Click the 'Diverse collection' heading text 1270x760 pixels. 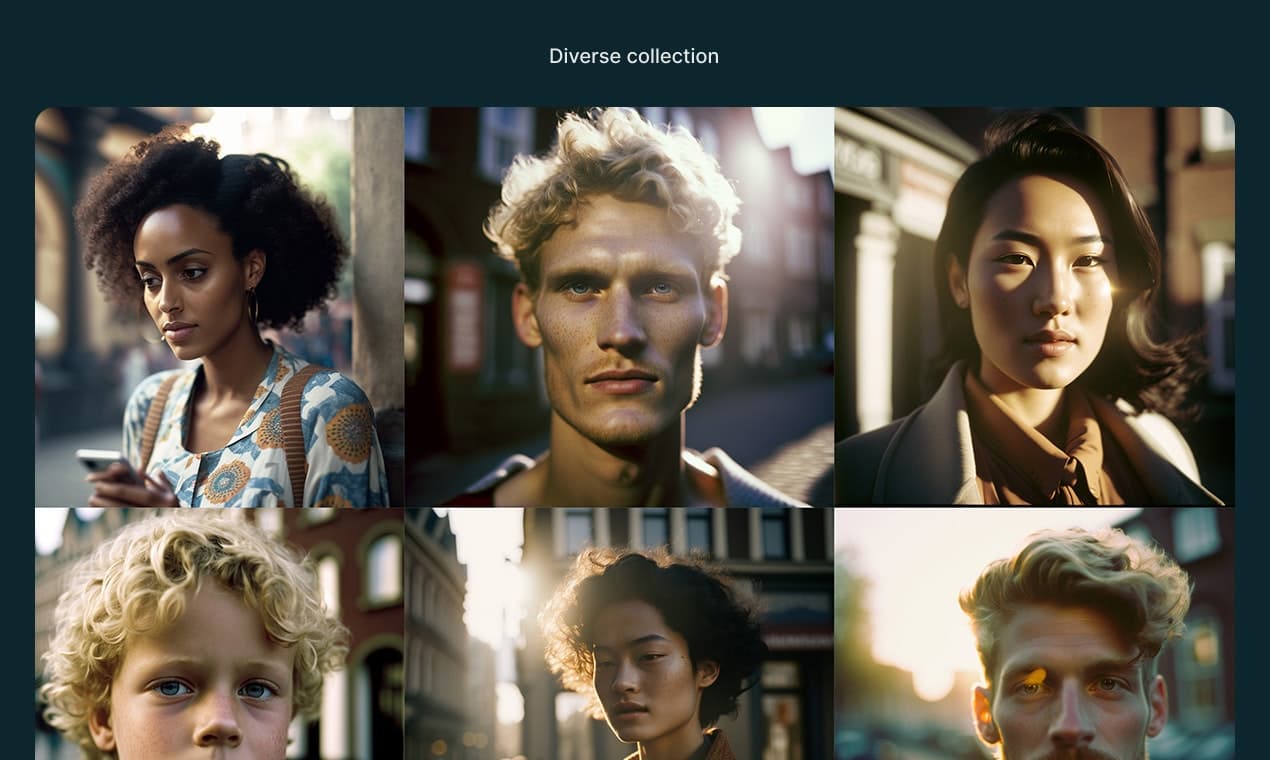coord(633,57)
